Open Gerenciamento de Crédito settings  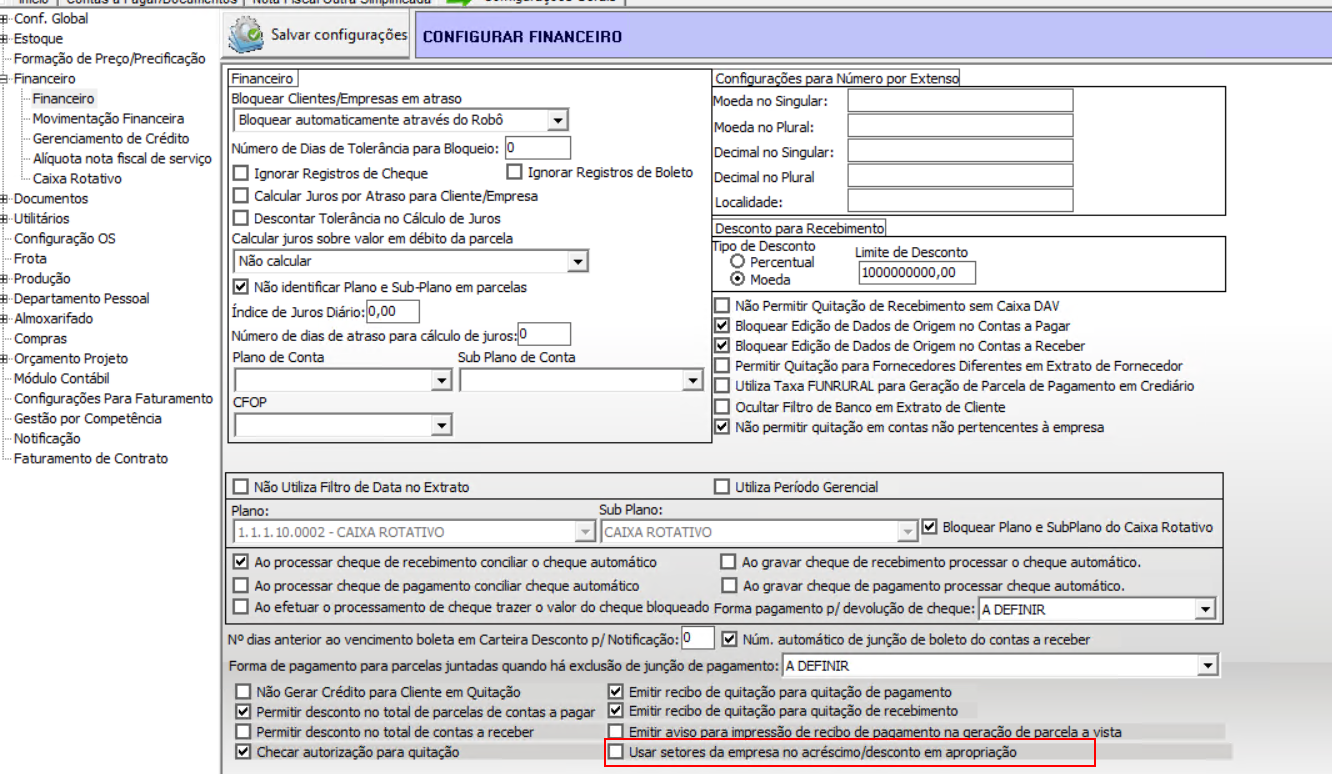(110, 139)
